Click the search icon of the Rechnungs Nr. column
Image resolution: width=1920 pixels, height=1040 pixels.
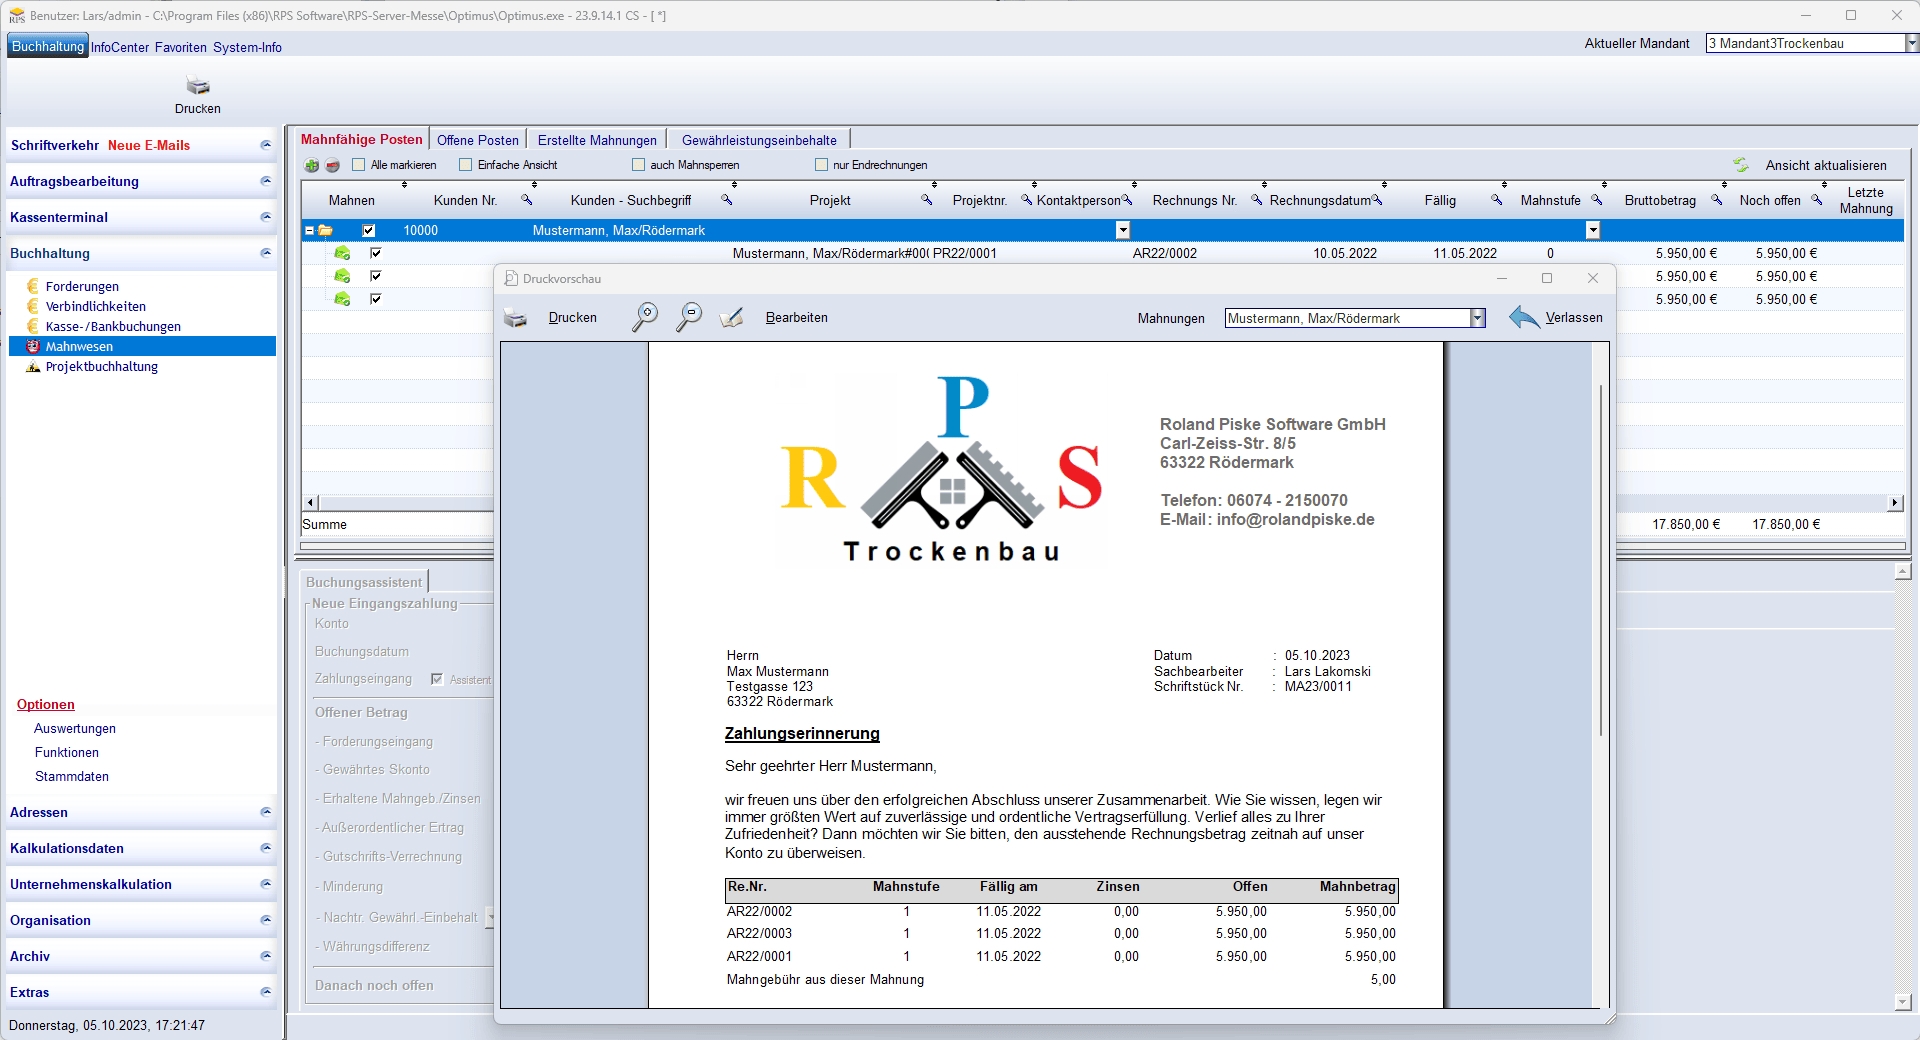[x=1257, y=200]
